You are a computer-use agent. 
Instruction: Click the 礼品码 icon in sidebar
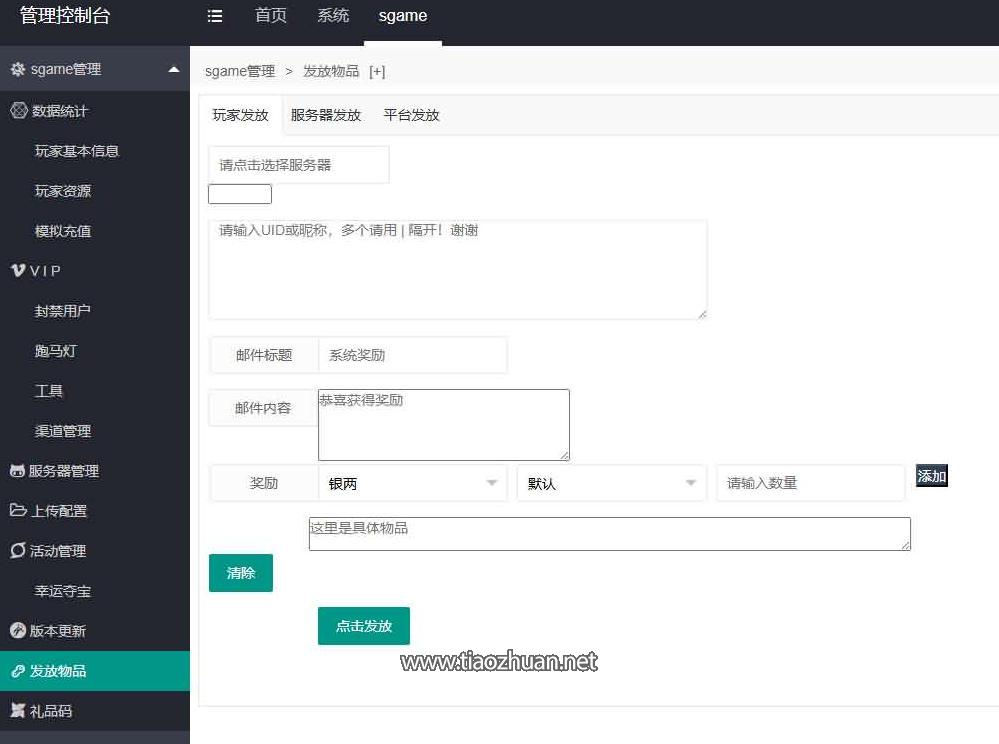[x=18, y=711]
